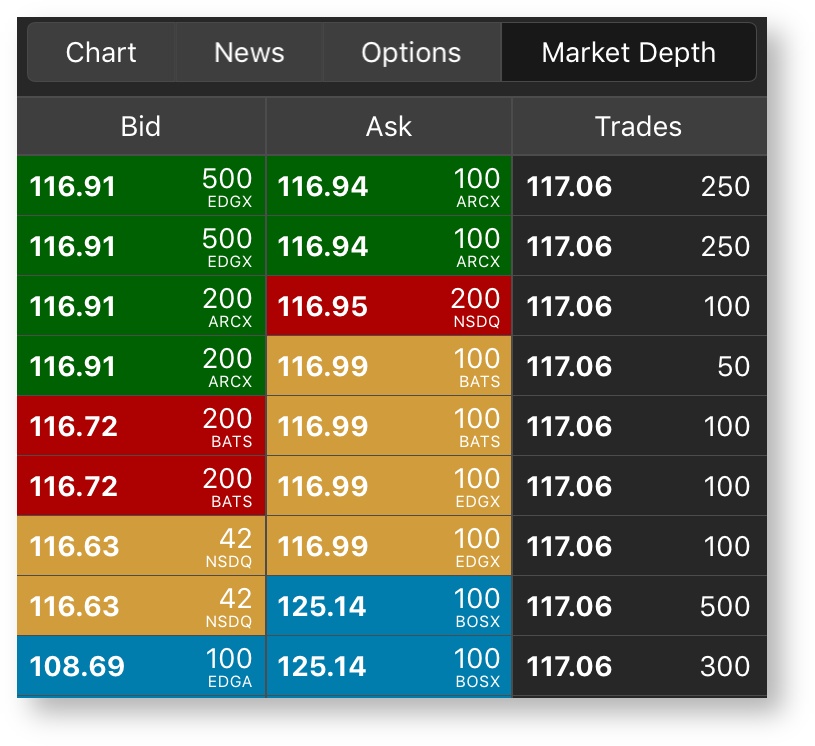The image size is (815, 746).
Task: Select the top 116.91 EDGX bid row
Action: click(x=141, y=186)
